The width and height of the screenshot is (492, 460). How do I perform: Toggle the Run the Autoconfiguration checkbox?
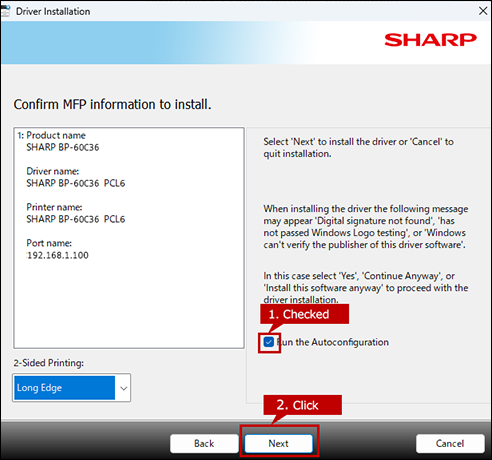tap(269, 342)
